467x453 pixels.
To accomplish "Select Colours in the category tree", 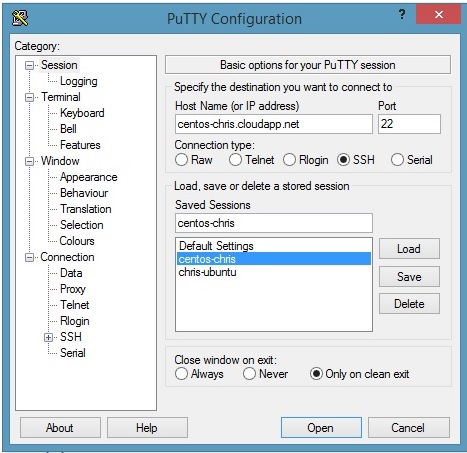I will [77, 241].
